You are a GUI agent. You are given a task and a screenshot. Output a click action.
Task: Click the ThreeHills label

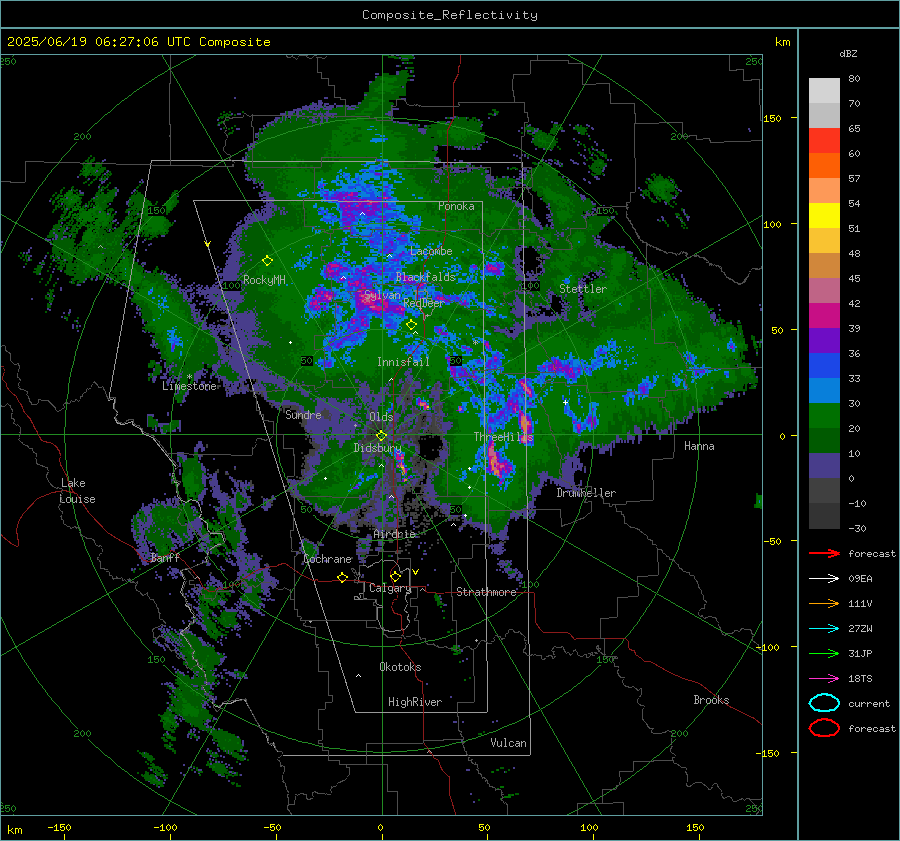(x=503, y=437)
